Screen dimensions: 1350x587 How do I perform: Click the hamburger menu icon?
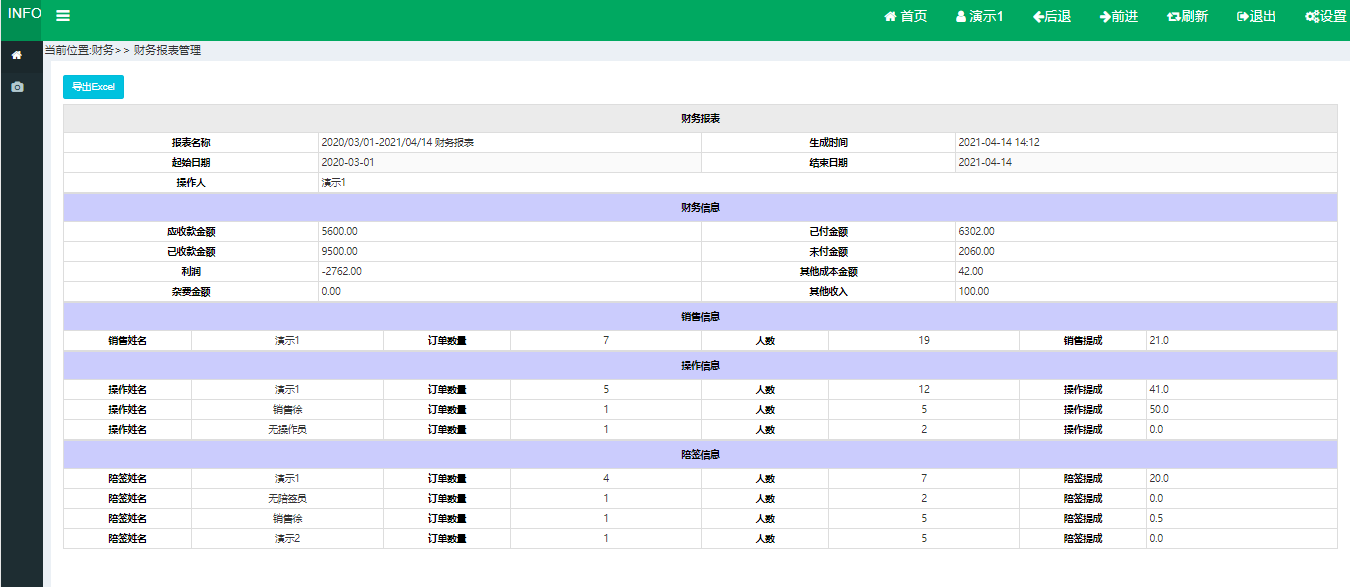point(63,16)
